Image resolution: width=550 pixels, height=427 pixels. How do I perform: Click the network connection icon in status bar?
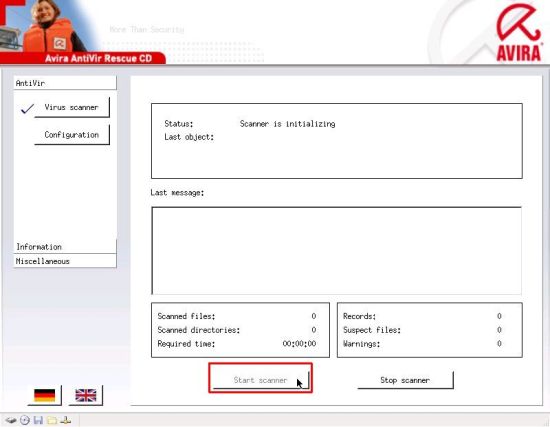(x=65, y=420)
